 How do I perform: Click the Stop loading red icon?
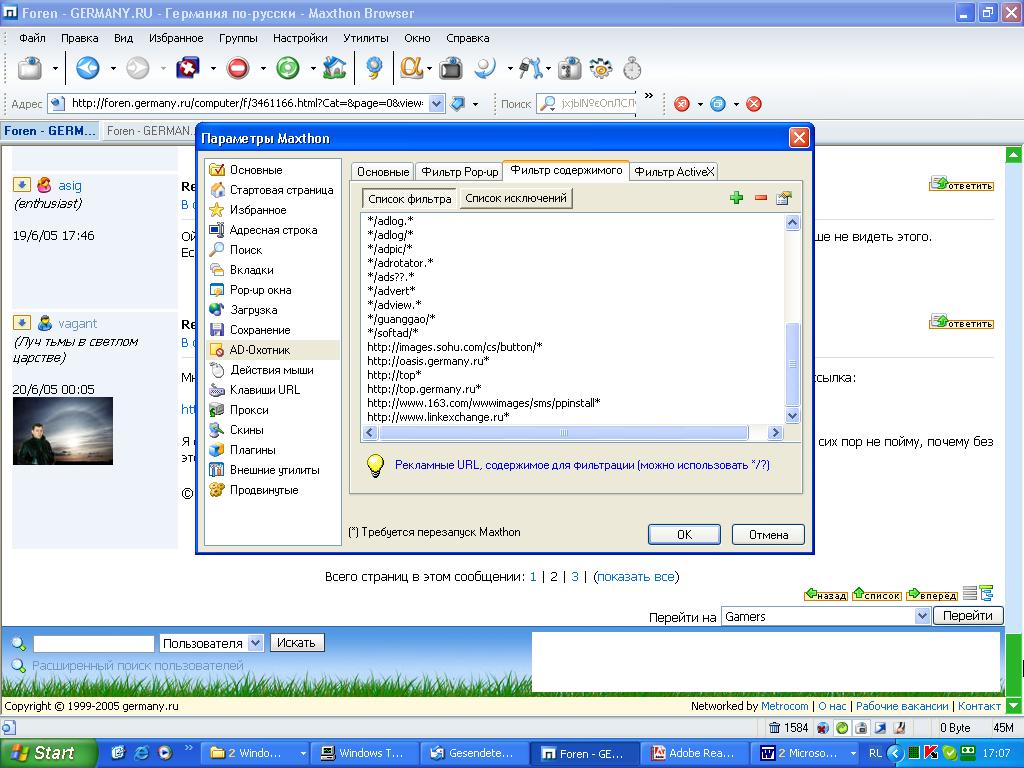(x=238, y=68)
